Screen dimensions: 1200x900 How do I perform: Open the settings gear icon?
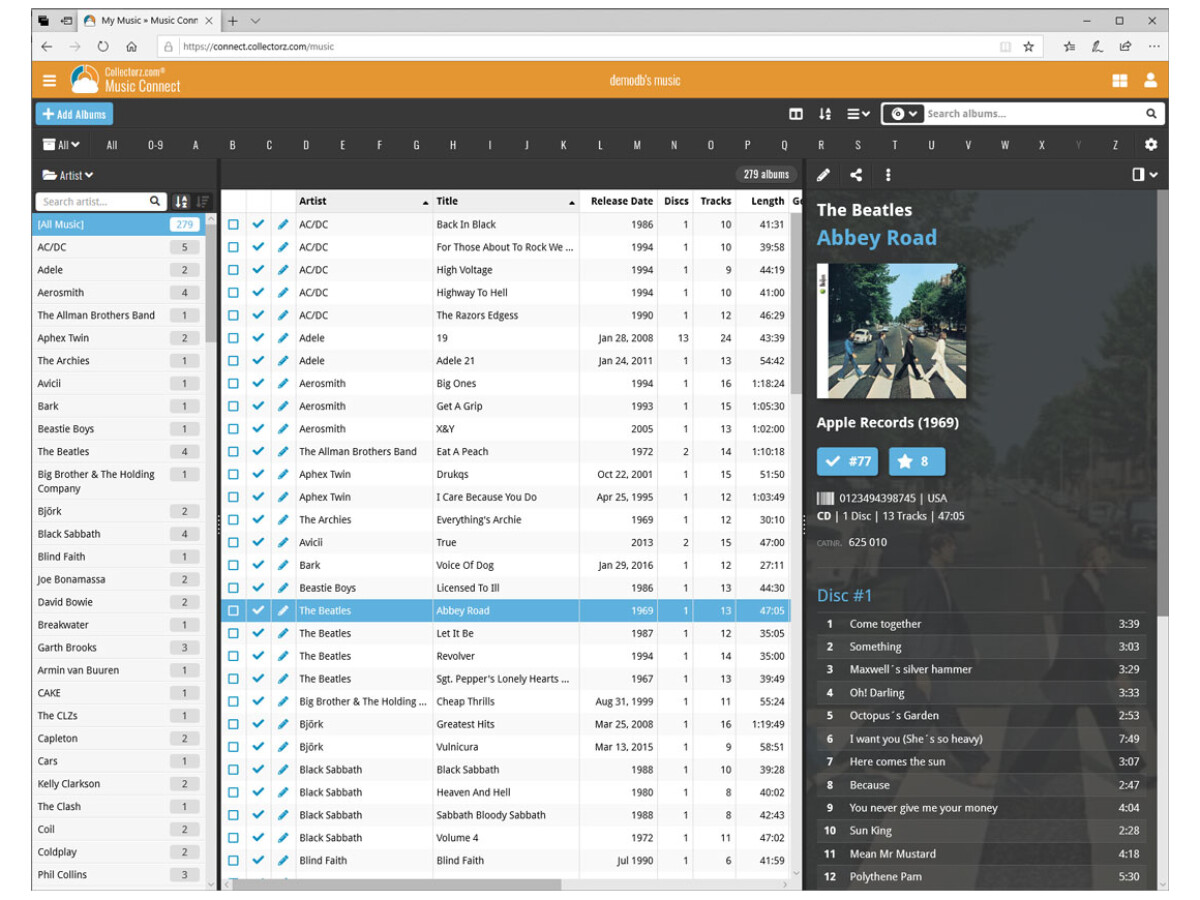click(1151, 145)
